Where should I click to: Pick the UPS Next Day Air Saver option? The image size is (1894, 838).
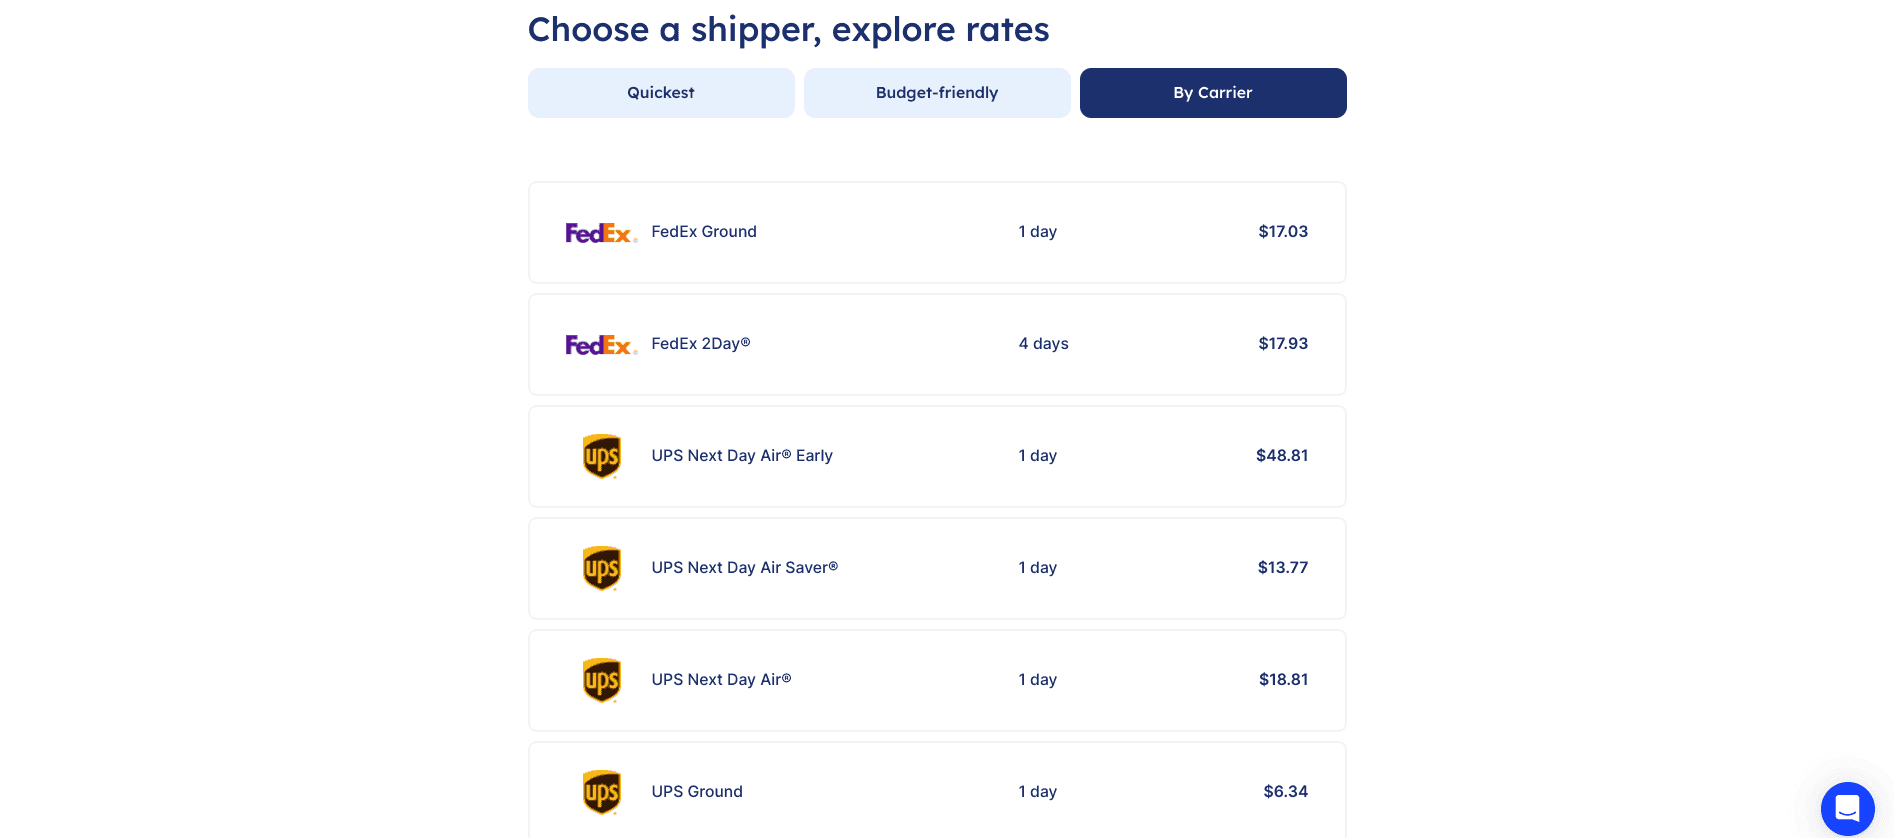pos(937,568)
